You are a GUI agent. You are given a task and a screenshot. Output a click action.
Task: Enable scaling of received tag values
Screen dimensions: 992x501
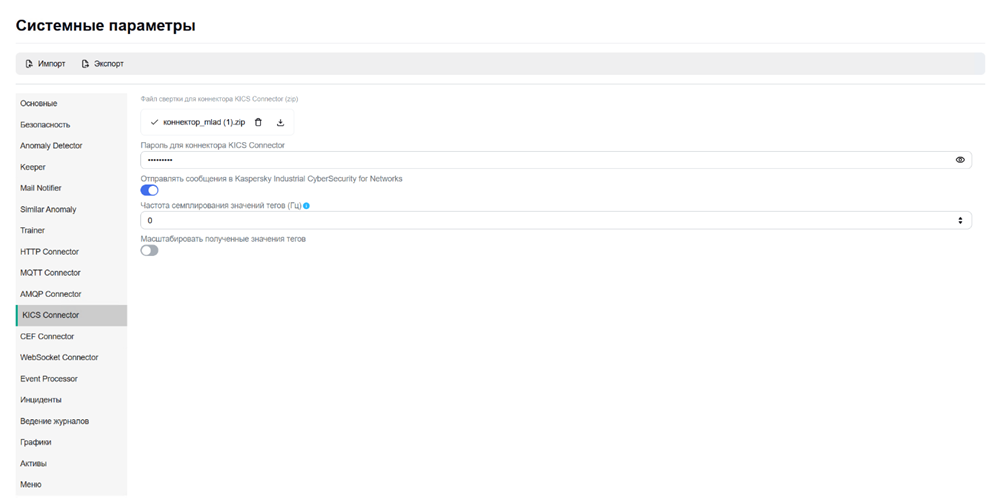coord(149,250)
